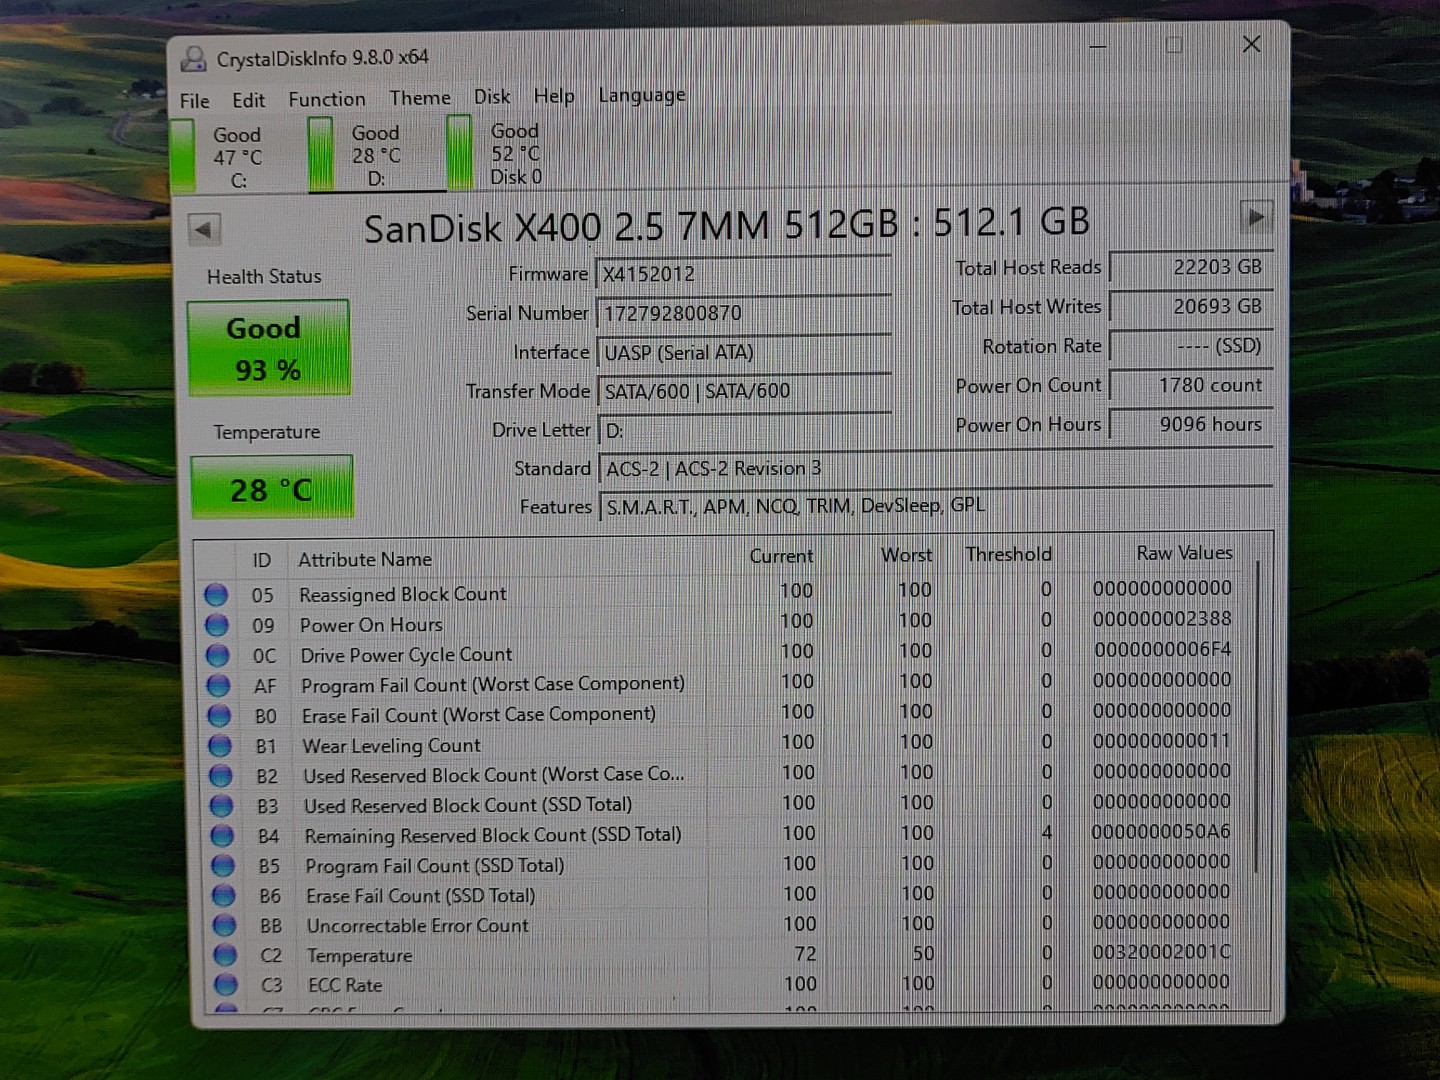
Task: Click raw value 000000002388
Action: (1162, 619)
